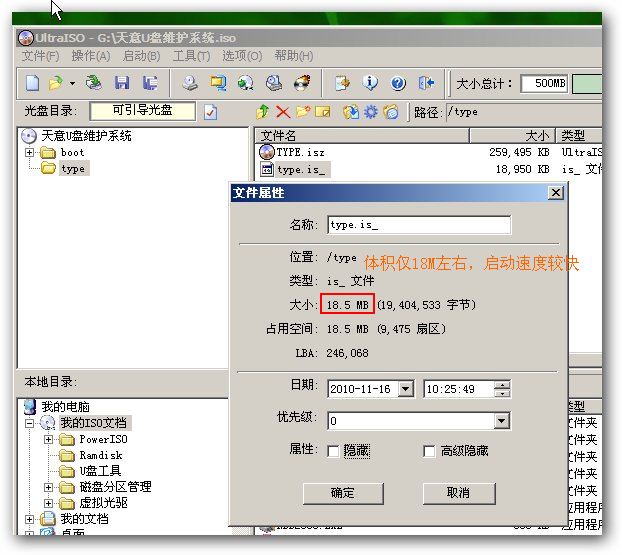The height and width of the screenshot is (555, 622).
Task: Click the Rename folder icon
Action: pyautogui.click(x=323, y=112)
